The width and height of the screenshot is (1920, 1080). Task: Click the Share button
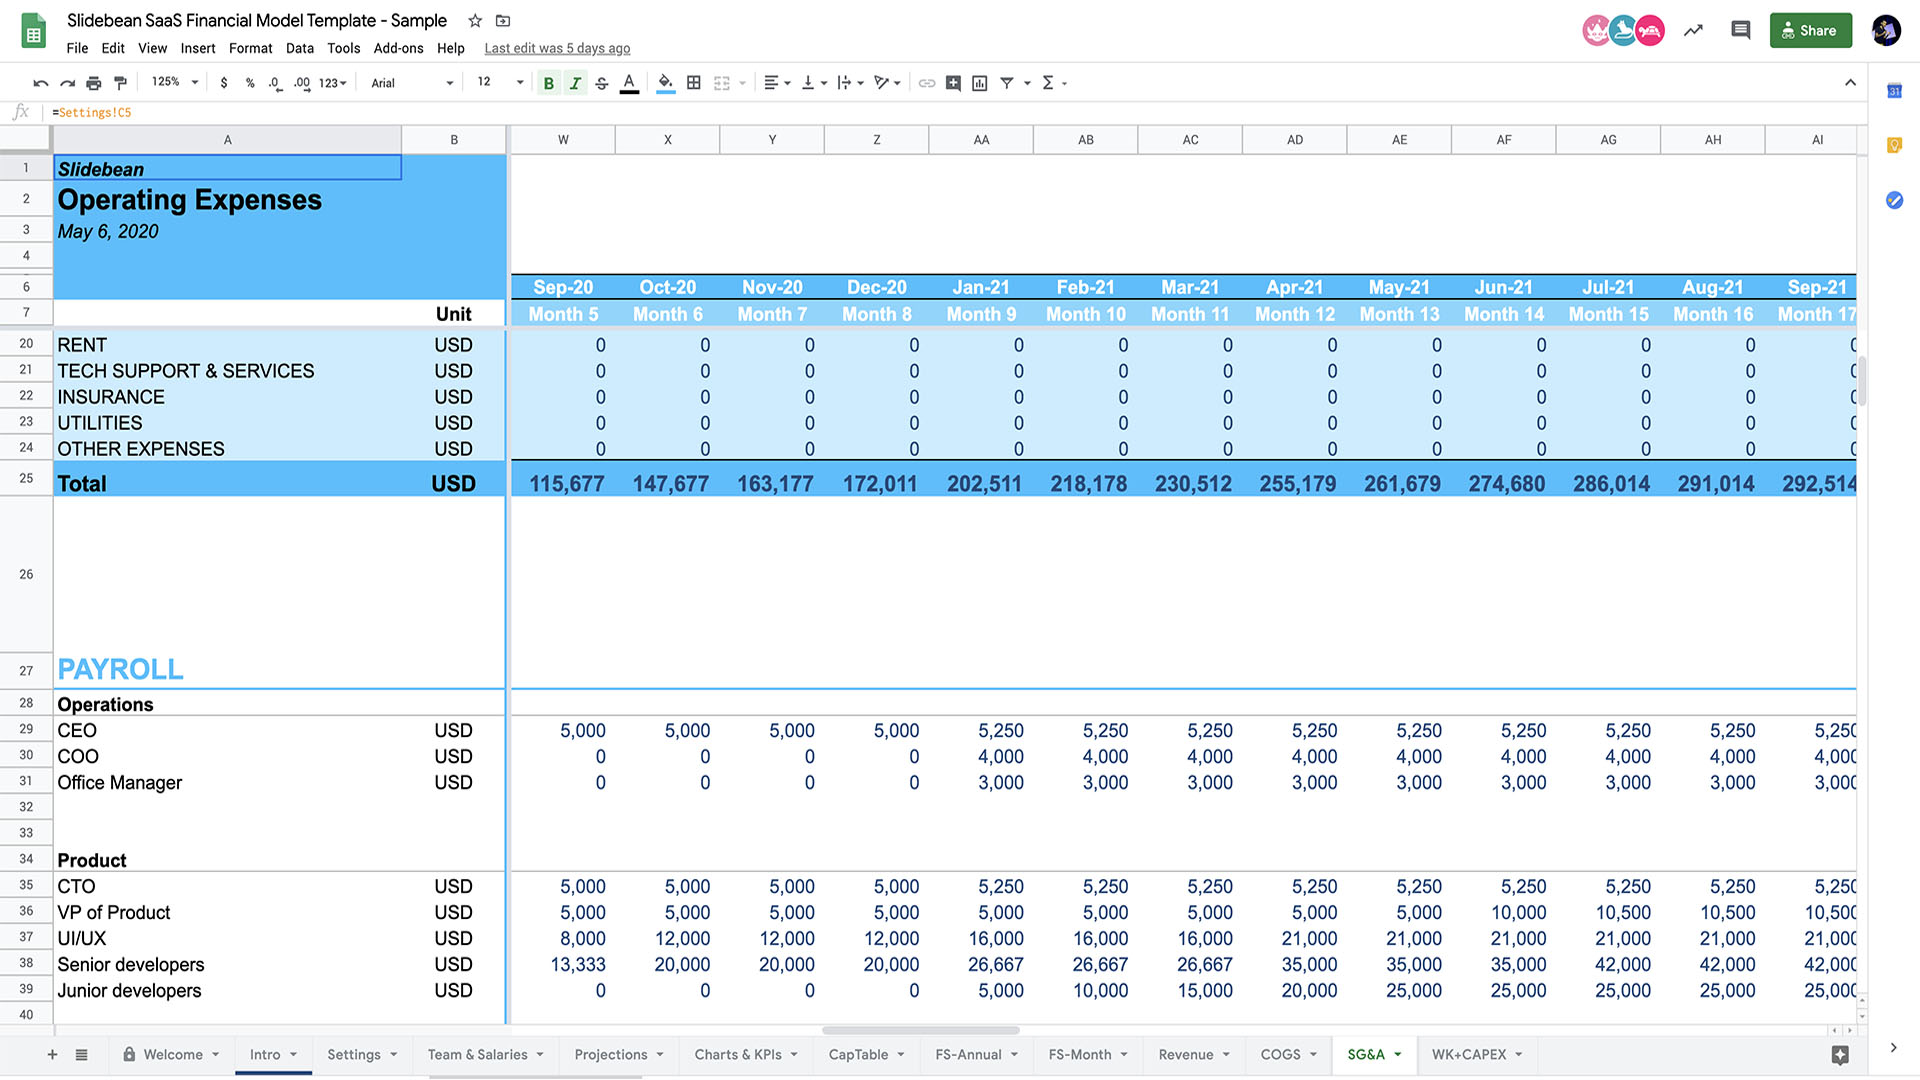pyautogui.click(x=1810, y=30)
